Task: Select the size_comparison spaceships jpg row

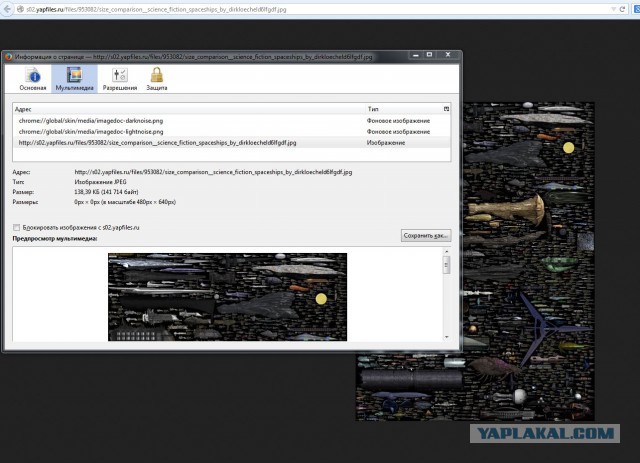Action: (x=231, y=143)
